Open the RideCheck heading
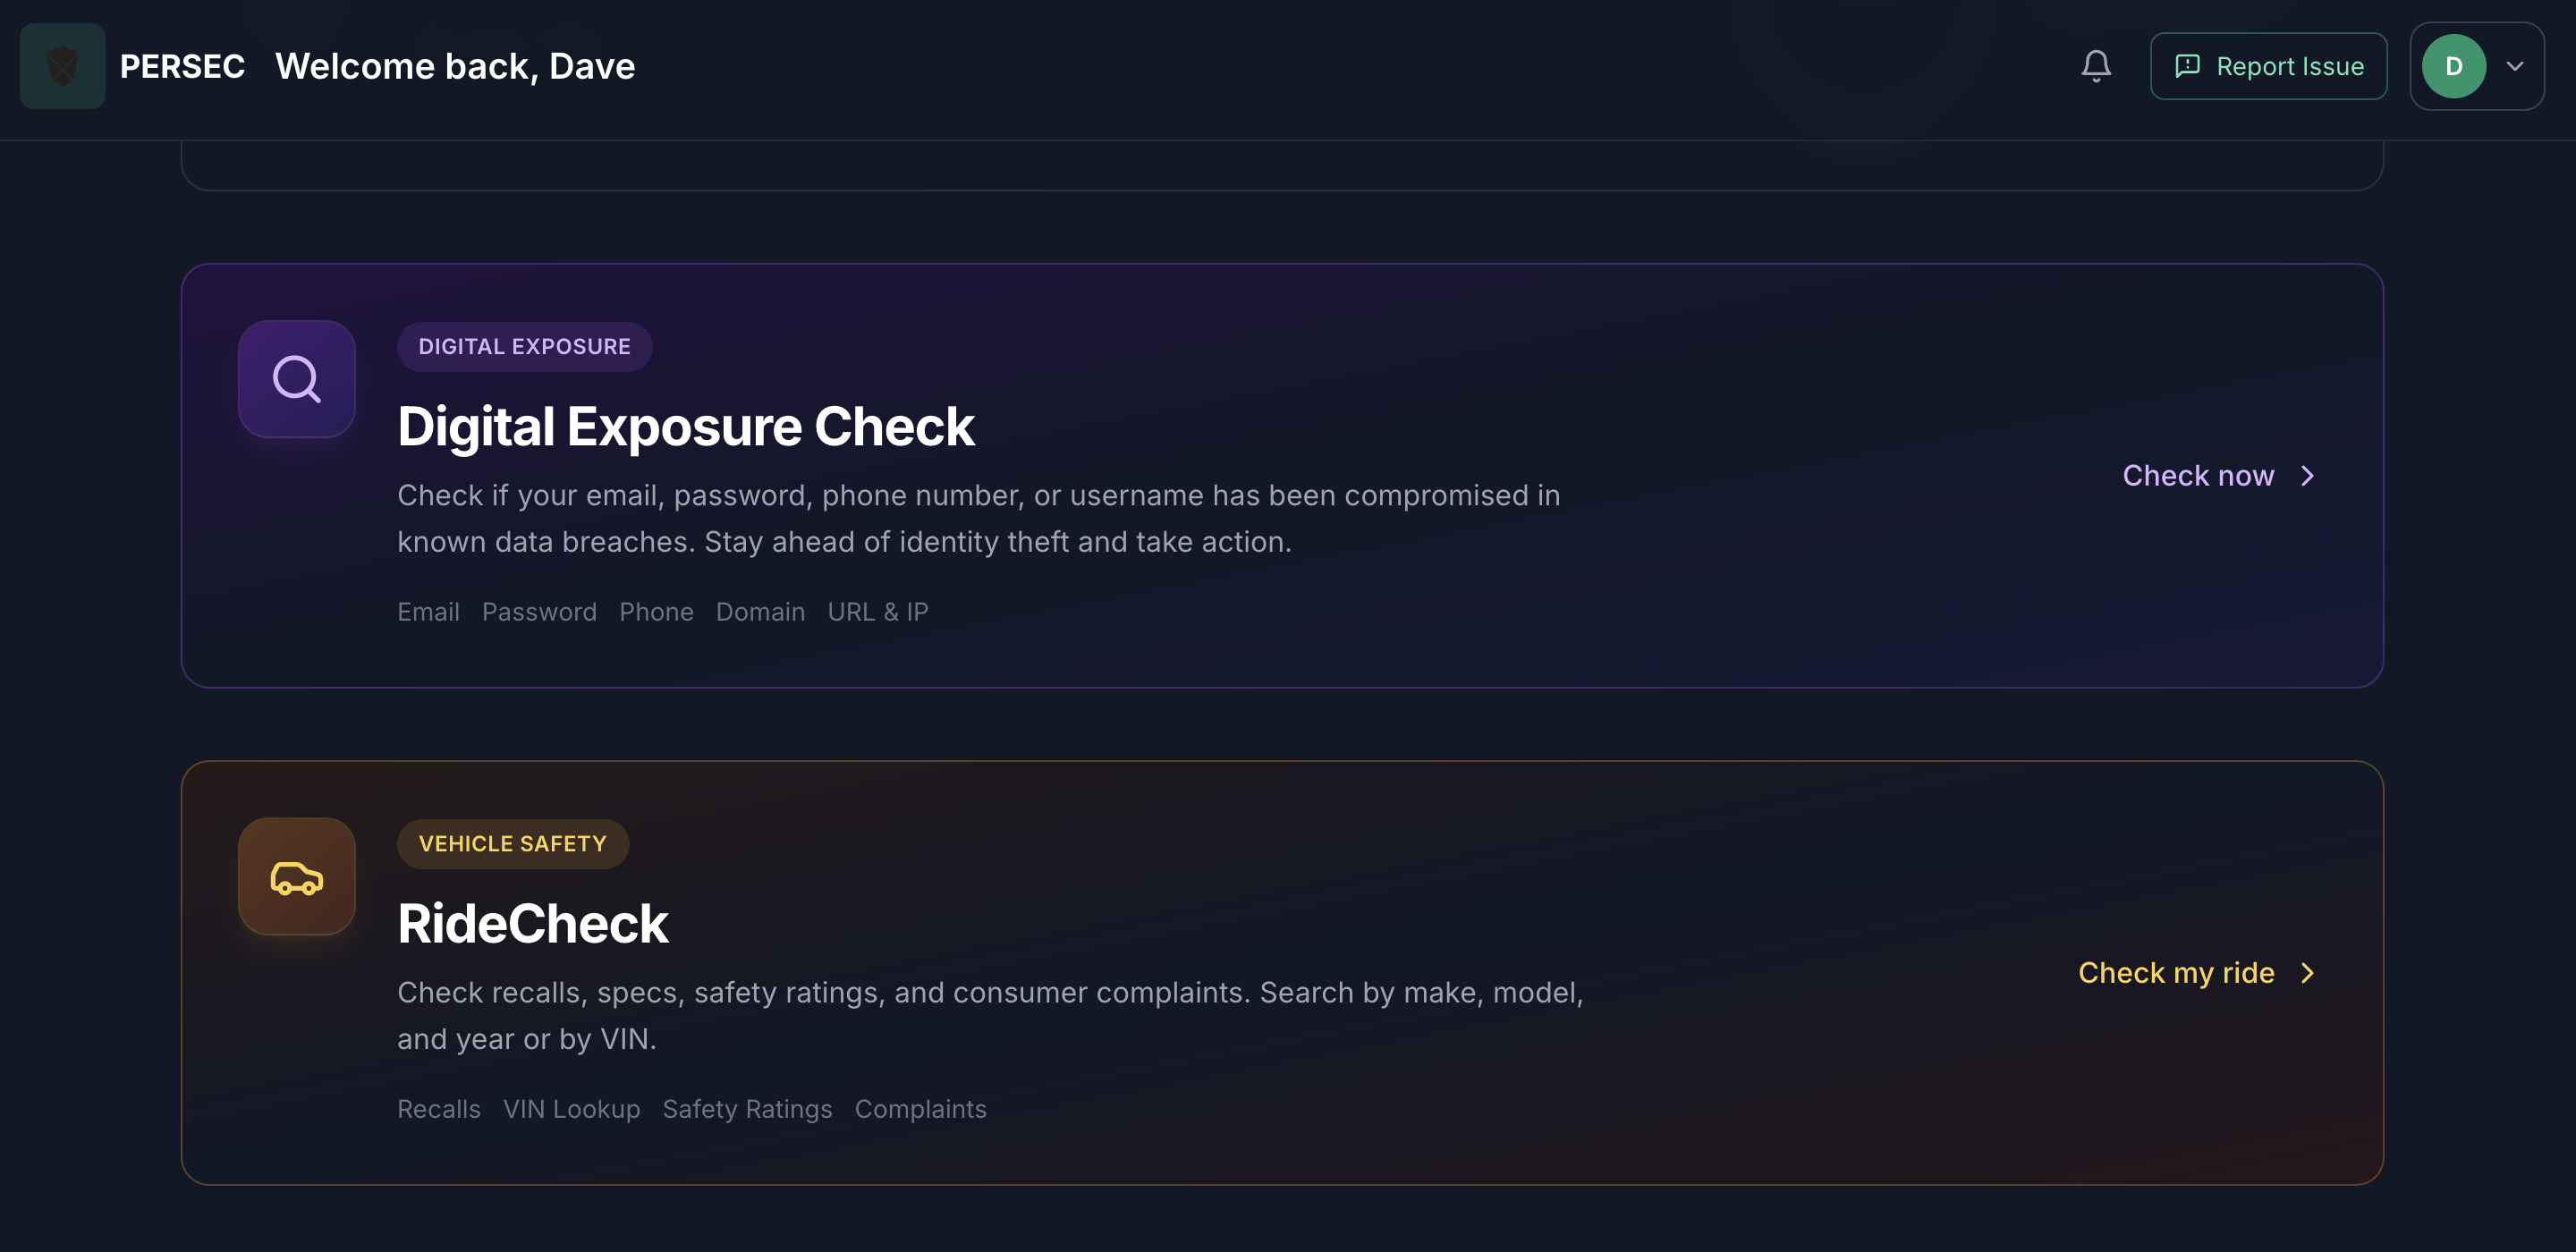Image resolution: width=2576 pixels, height=1252 pixels. coord(532,924)
